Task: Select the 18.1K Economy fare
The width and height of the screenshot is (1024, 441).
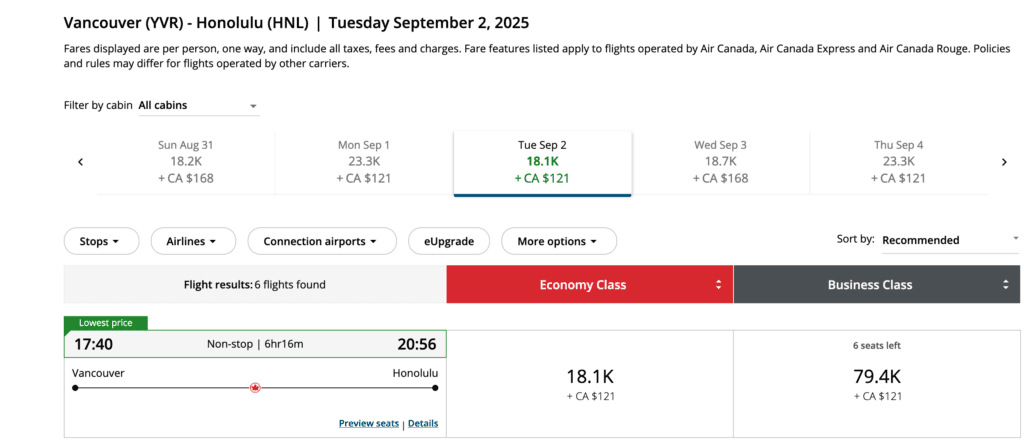Action: 590,384
